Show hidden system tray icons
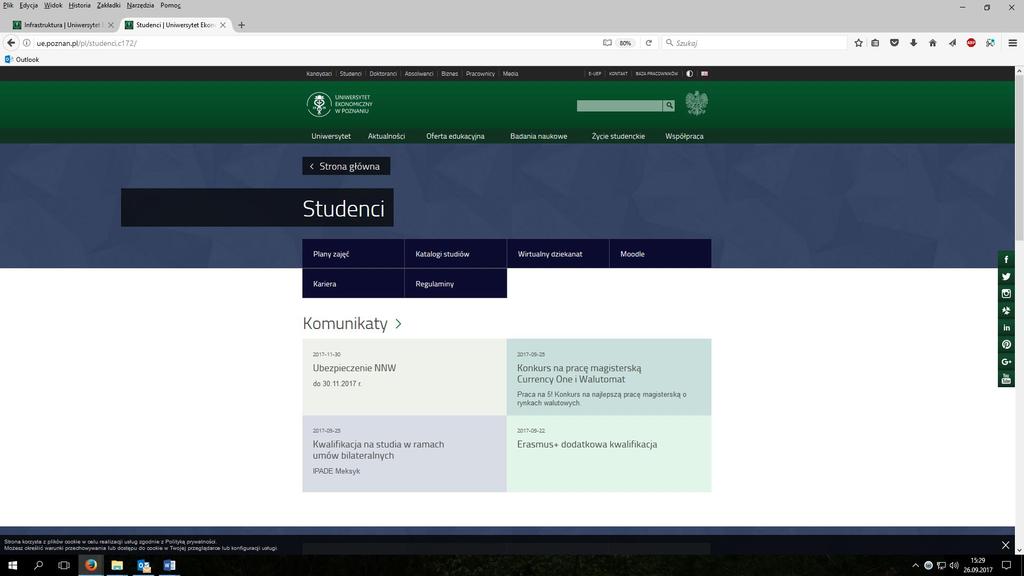The width and height of the screenshot is (1024, 576). coord(915,566)
